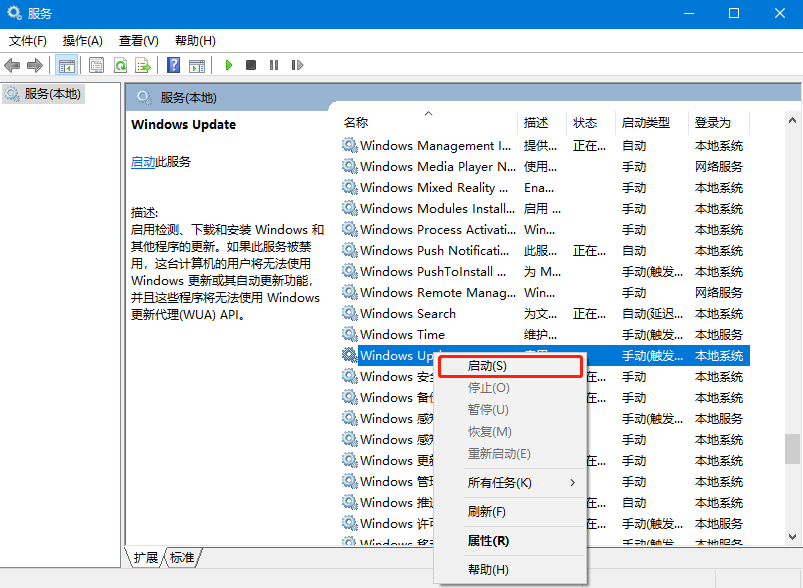Select Windows Media Player N... service
This screenshot has height=588, width=803.
pos(545,166)
